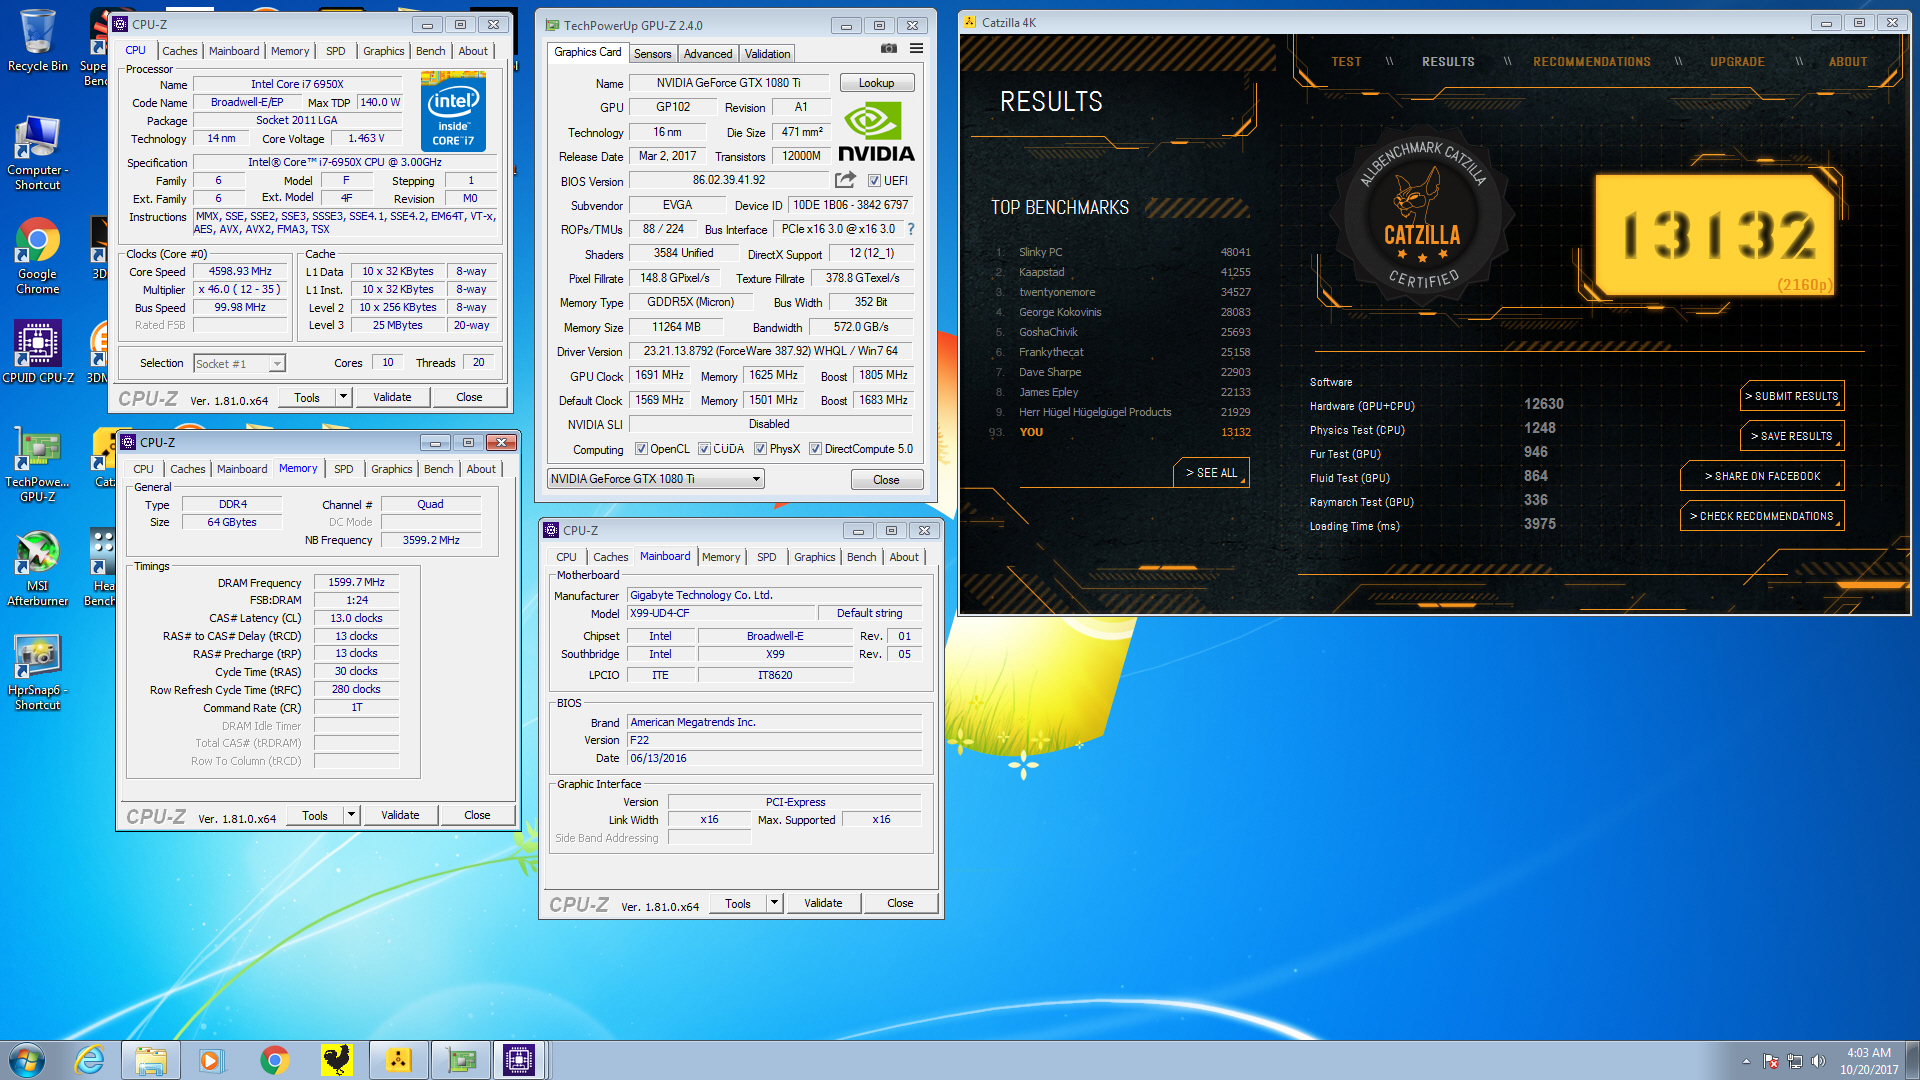The height and width of the screenshot is (1080, 1920).
Task: Open the TEST tab in Catzilla
Action: 1346,62
